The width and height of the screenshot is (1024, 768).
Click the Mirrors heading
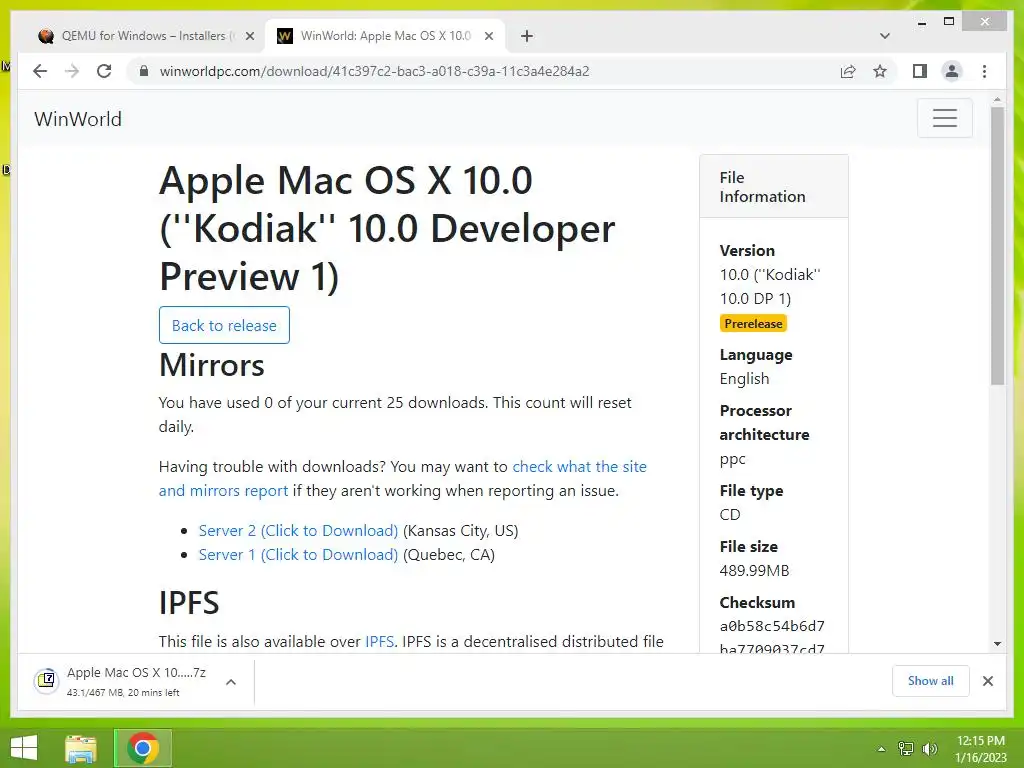tap(212, 364)
